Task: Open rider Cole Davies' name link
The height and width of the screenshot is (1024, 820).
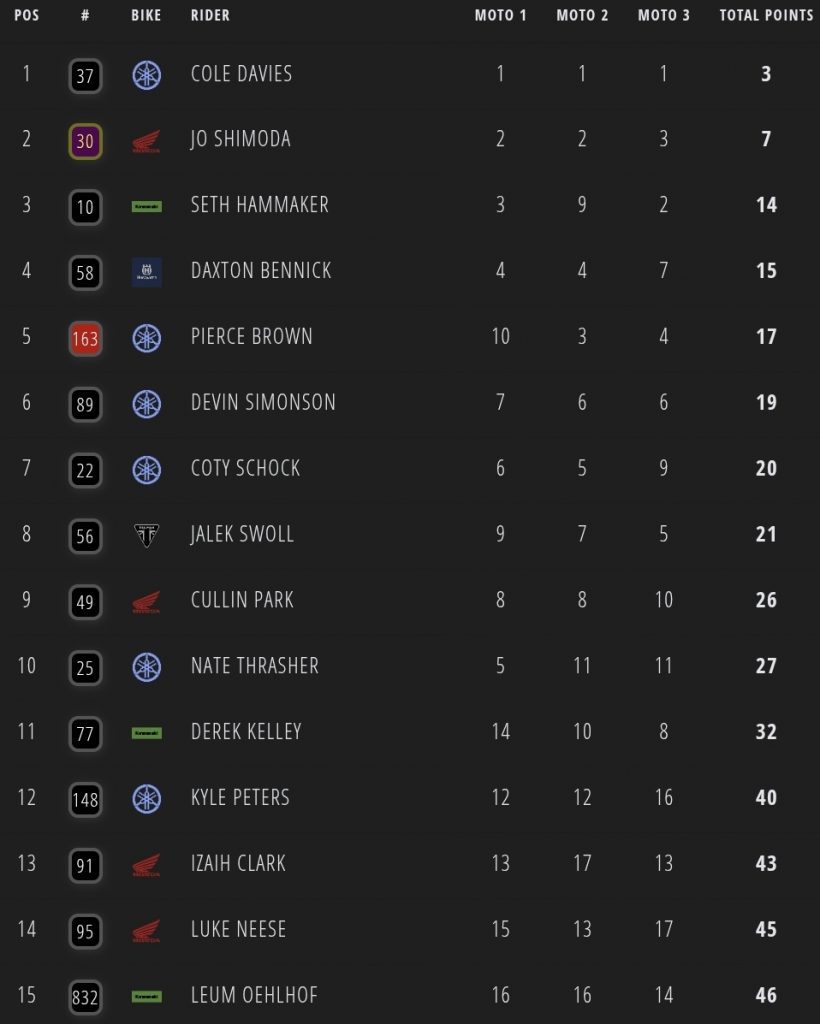Action: 241,74
